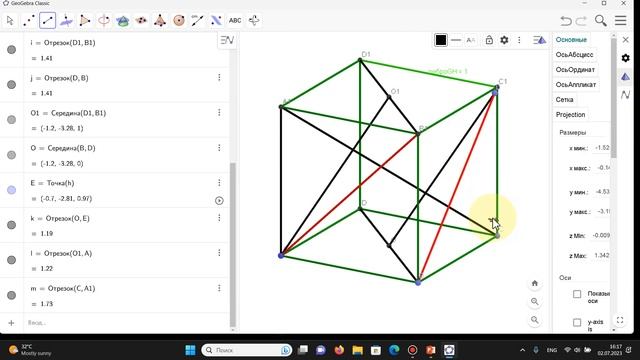
Task: Select the Move arrow tool
Action: click(10, 20)
